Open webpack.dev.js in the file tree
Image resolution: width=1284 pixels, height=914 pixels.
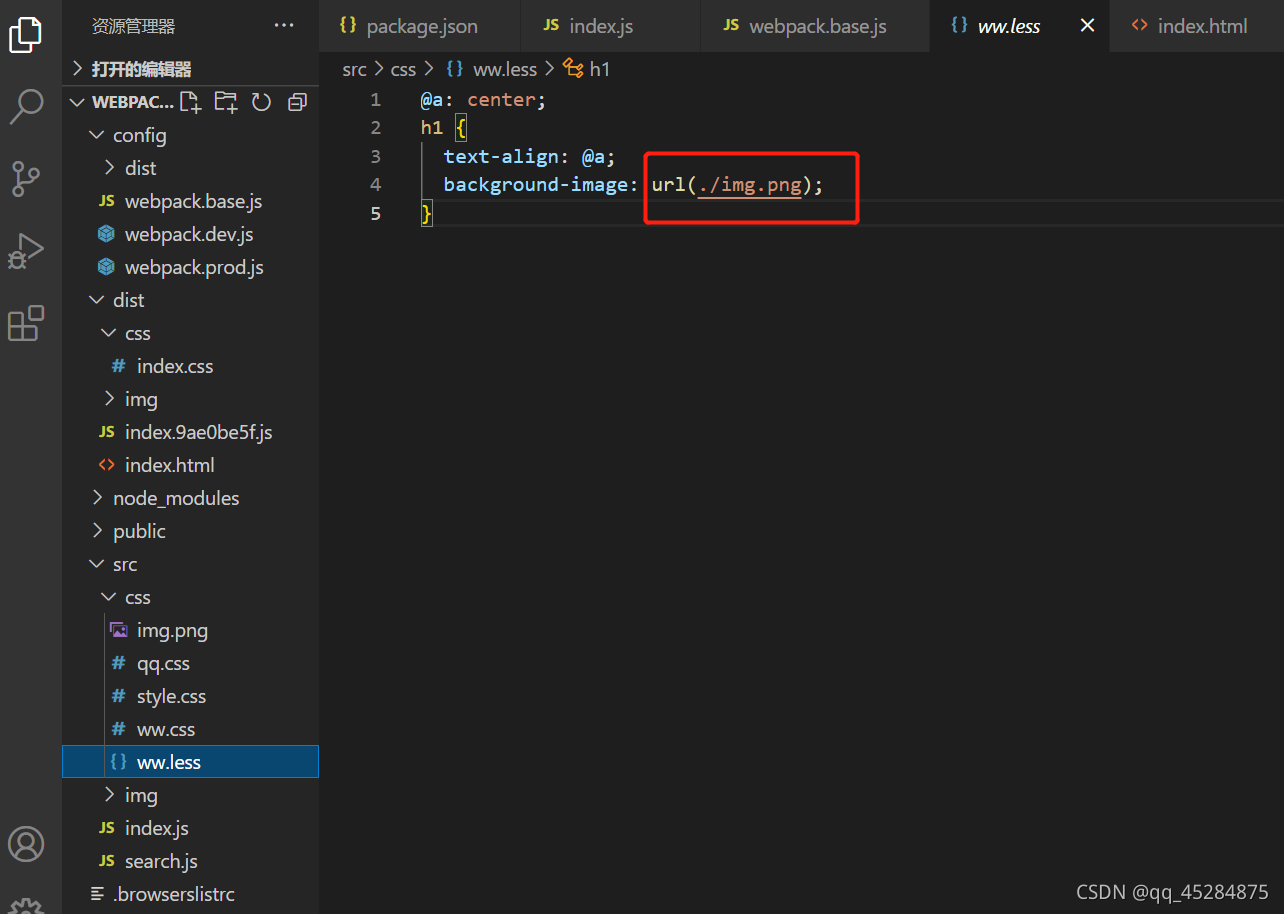190,234
